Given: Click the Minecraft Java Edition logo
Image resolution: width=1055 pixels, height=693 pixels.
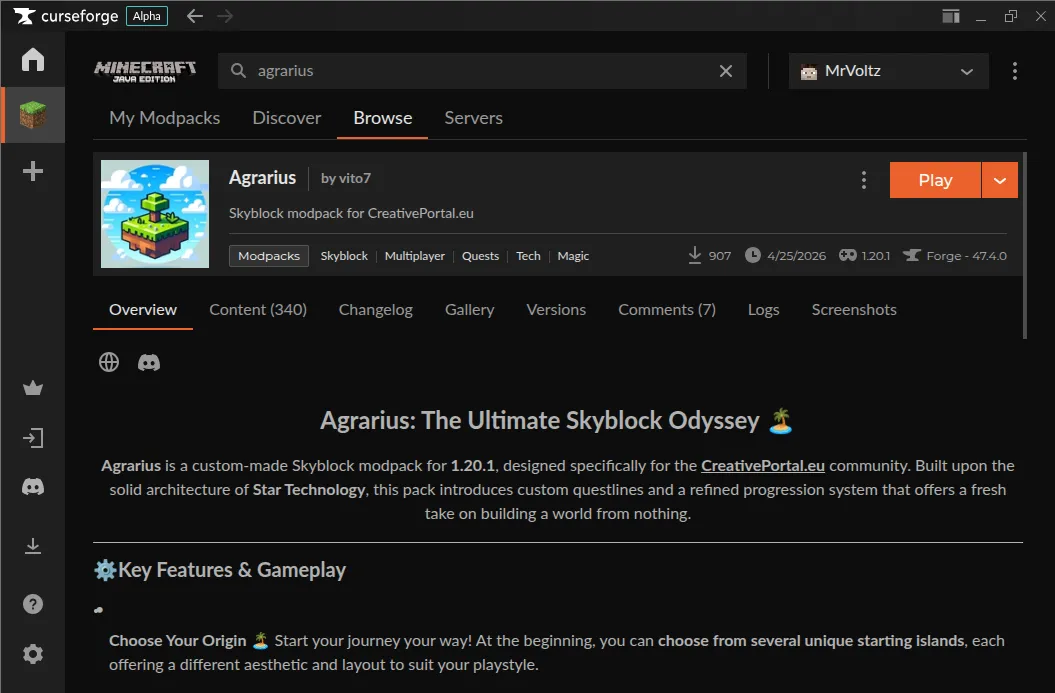Looking at the screenshot, I should coord(145,71).
